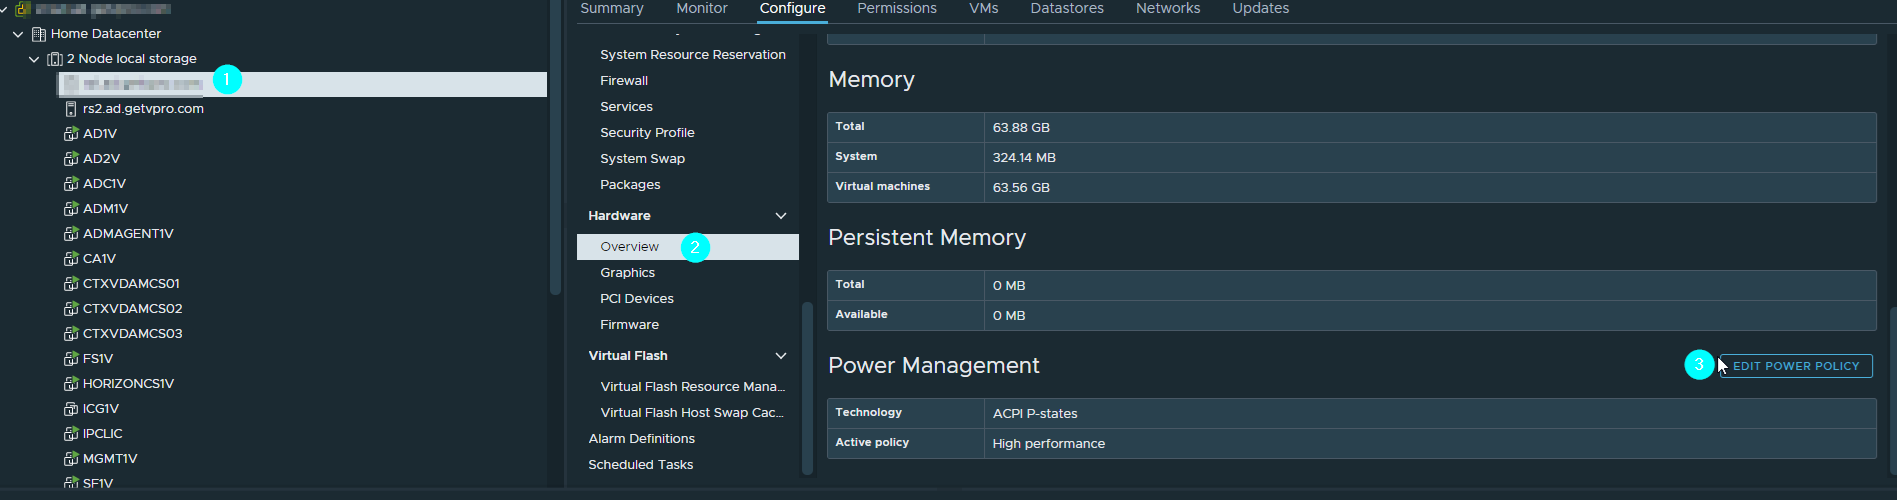Click the VM icon next to ADMAGENT1V
The height and width of the screenshot is (500, 1897).
(x=71, y=233)
